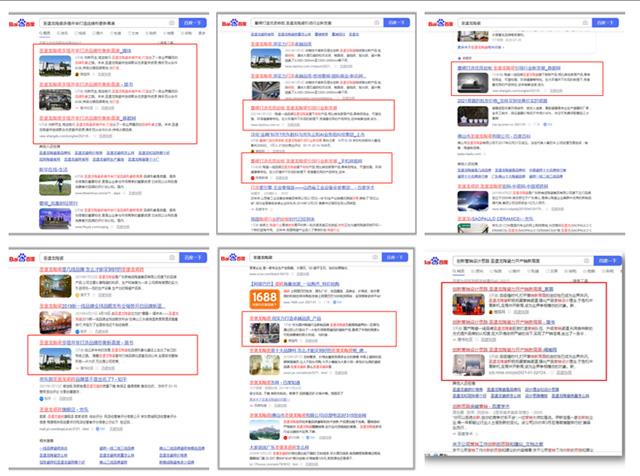
Task: Open camera image search in the bottom-right screenshot
Action: coord(587,260)
